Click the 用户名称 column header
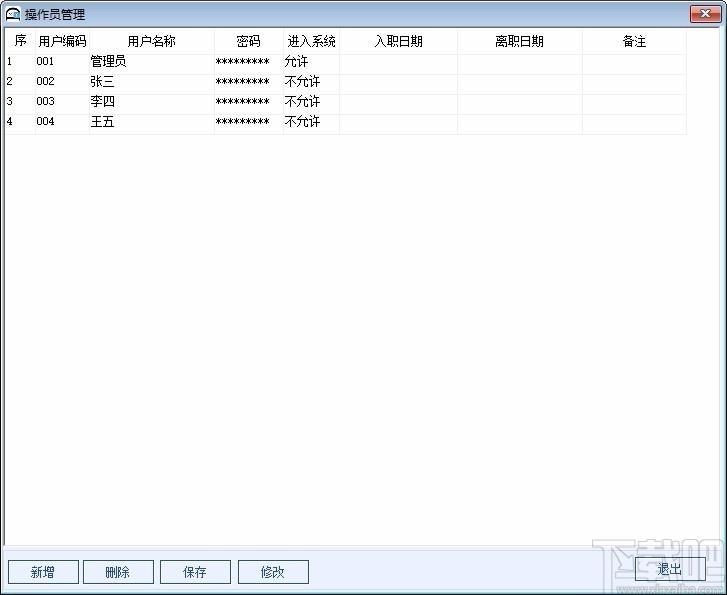 (x=152, y=41)
